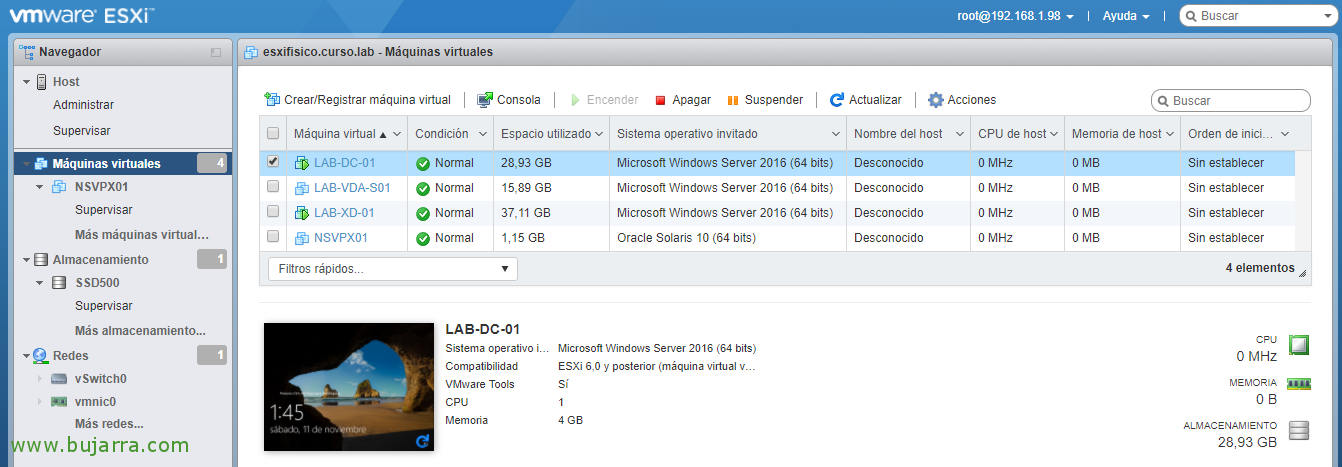Click the VM table Buscar search field
The width and height of the screenshot is (1342, 467).
tap(1230, 101)
